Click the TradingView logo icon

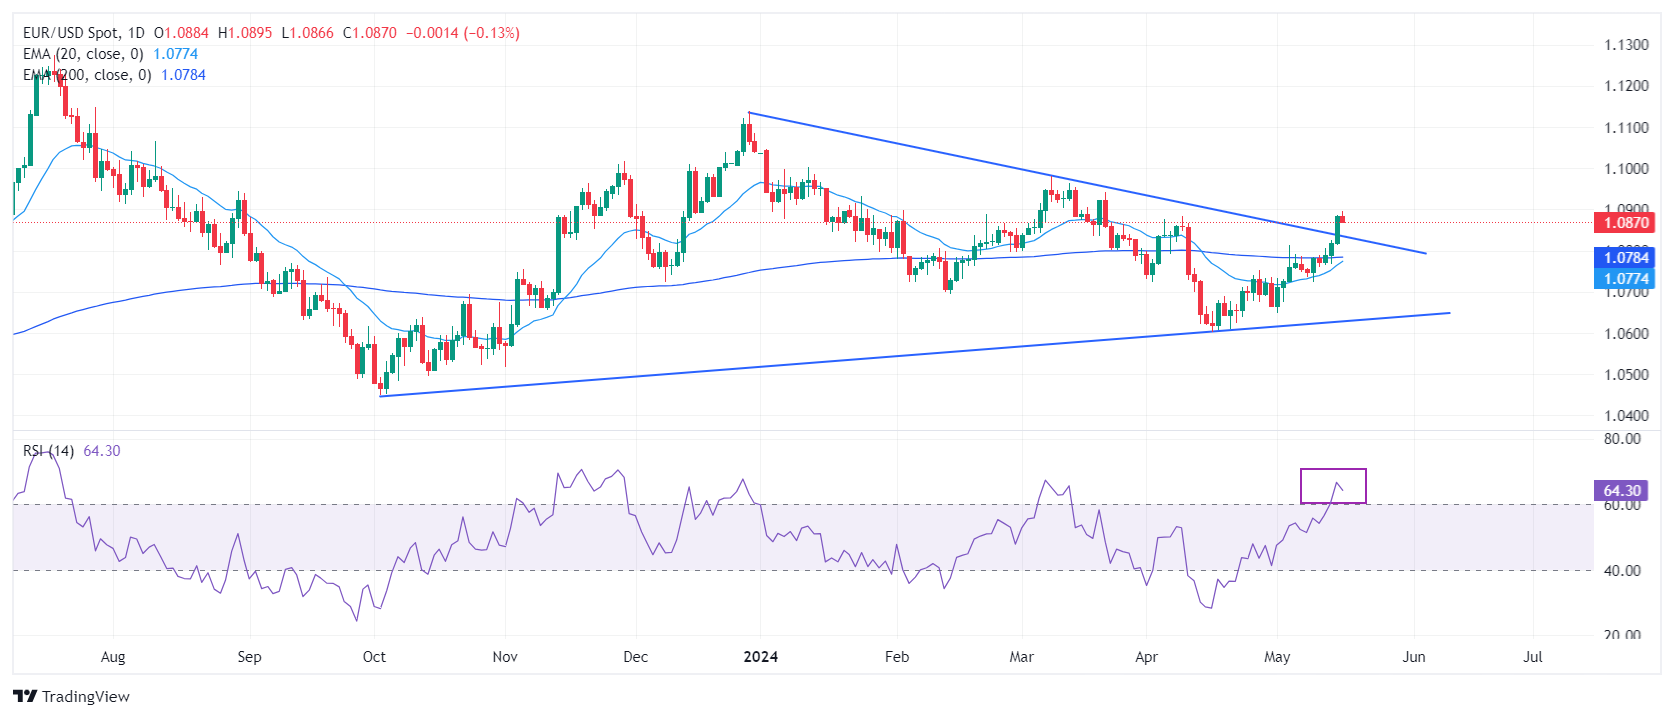point(25,696)
